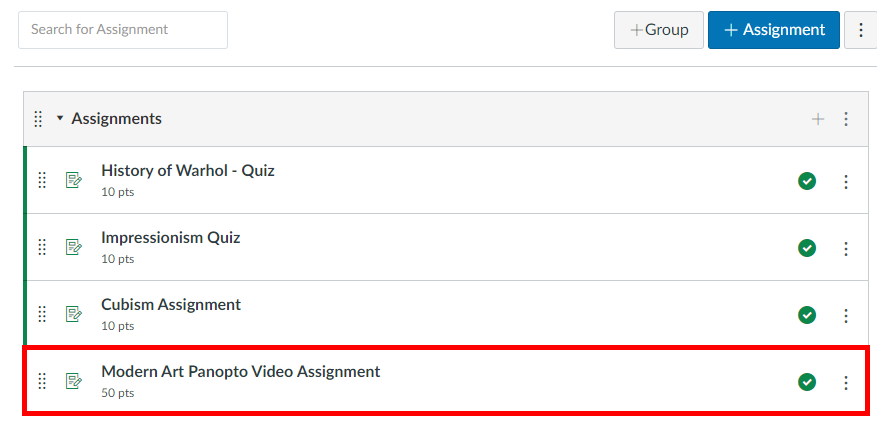
Task: Click 10 pts under Cubism Assignment
Action: click(x=117, y=326)
